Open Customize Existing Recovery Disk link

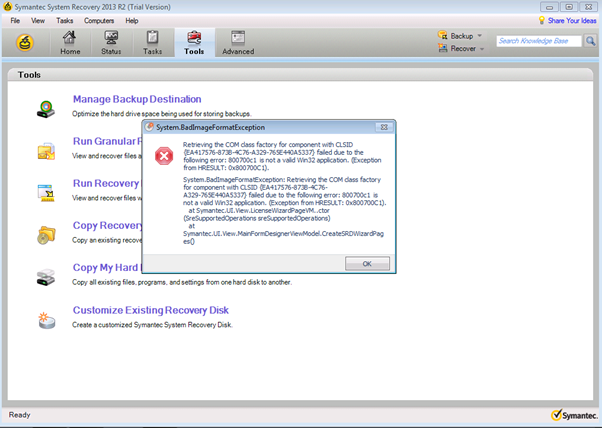(x=151, y=310)
